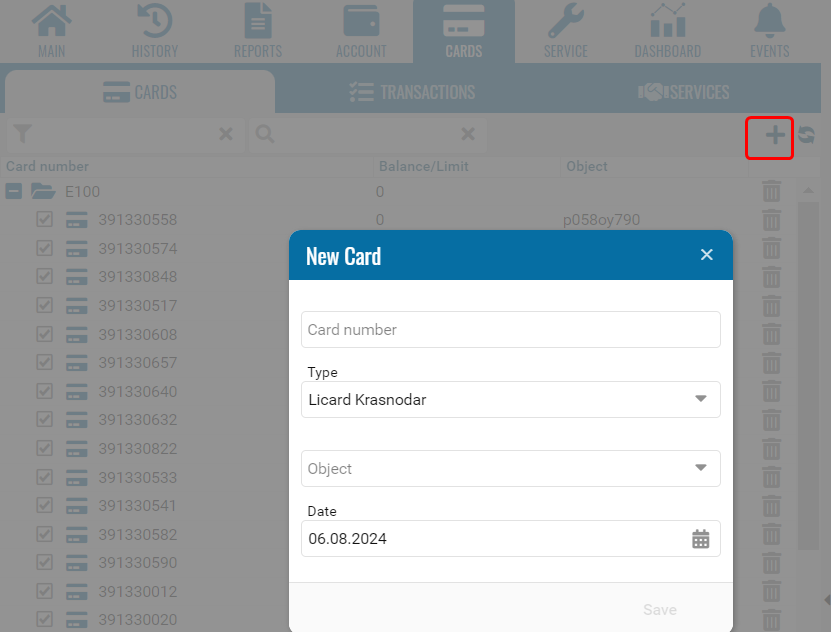Click the refresh icon beside the plus
Viewport: 831px width, 632px height.
tap(806, 136)
